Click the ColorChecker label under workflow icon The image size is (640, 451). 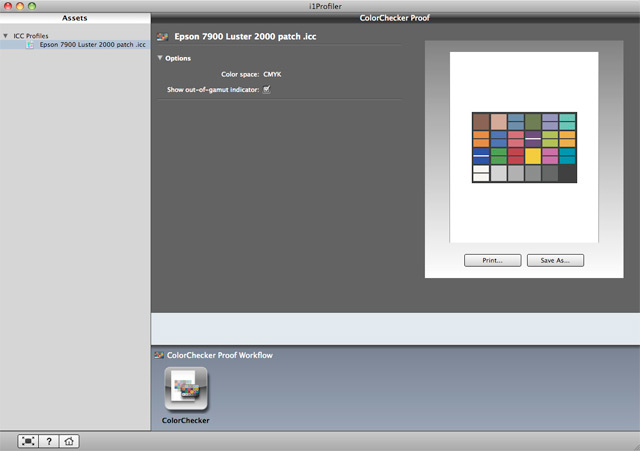point(185,421)
